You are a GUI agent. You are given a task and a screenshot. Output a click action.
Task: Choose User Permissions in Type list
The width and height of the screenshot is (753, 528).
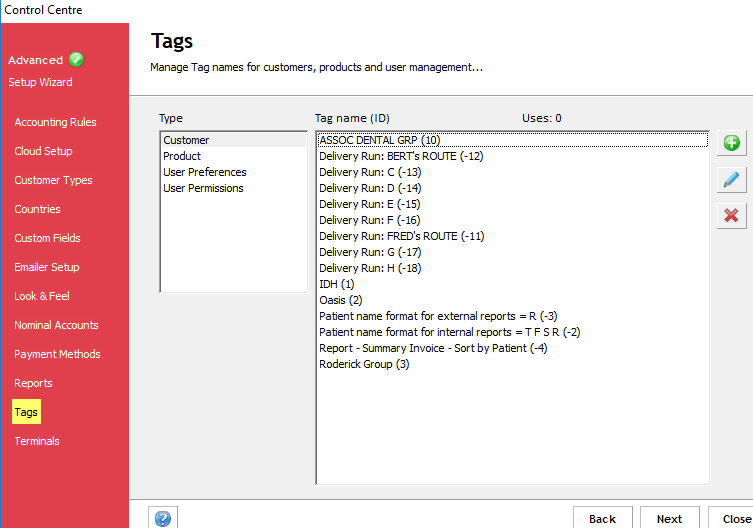(203, 188)
